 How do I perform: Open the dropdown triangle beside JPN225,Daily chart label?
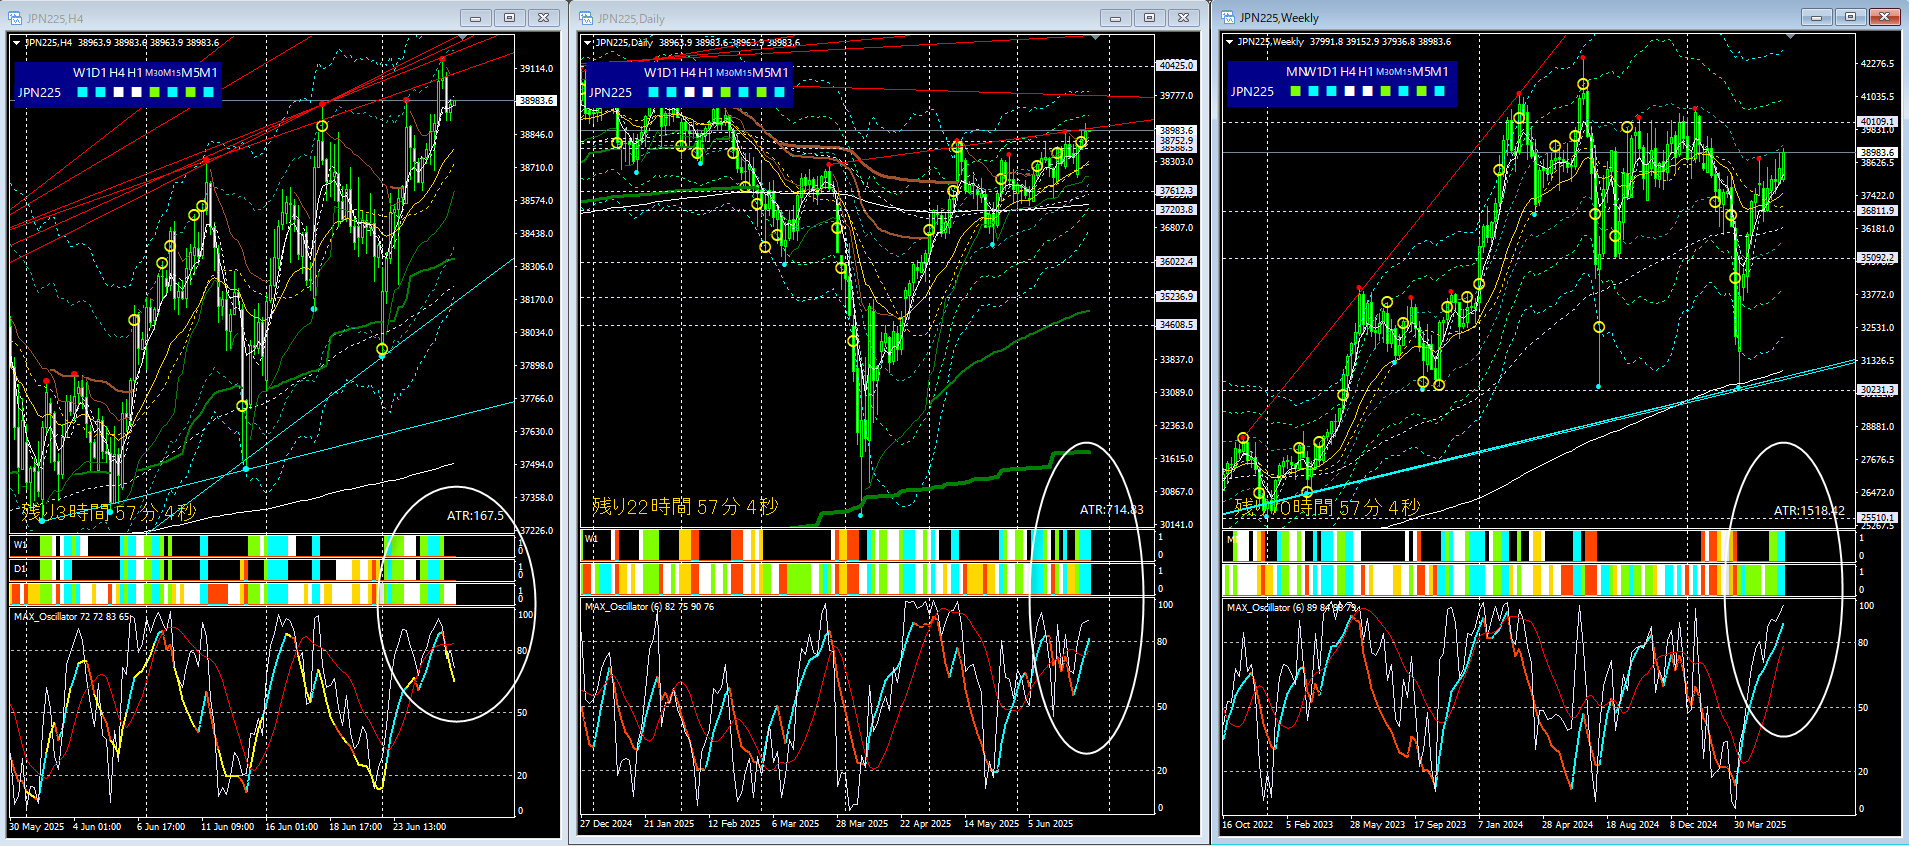click(x=588, y=42)
